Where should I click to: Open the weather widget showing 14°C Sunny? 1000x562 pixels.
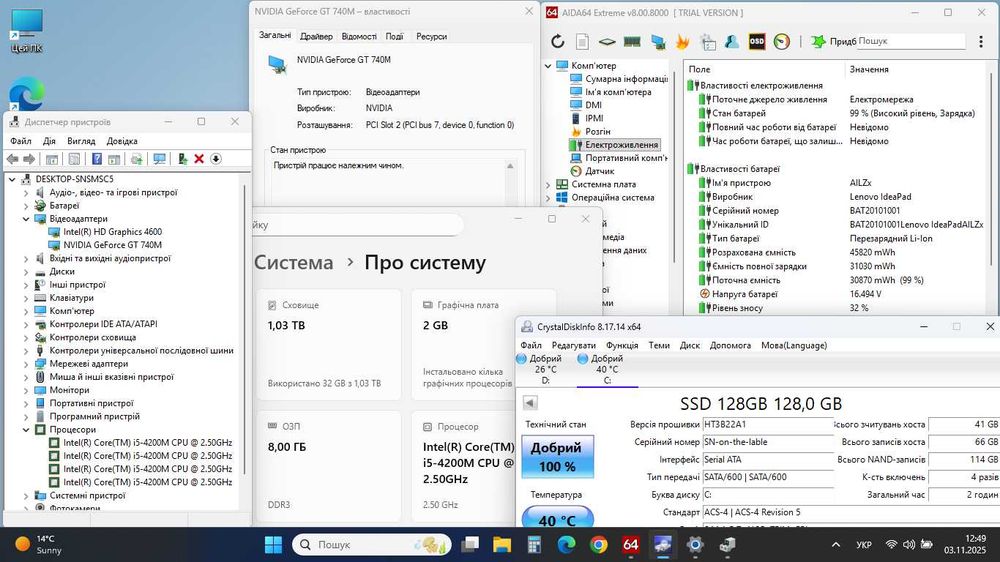(40, 545)
